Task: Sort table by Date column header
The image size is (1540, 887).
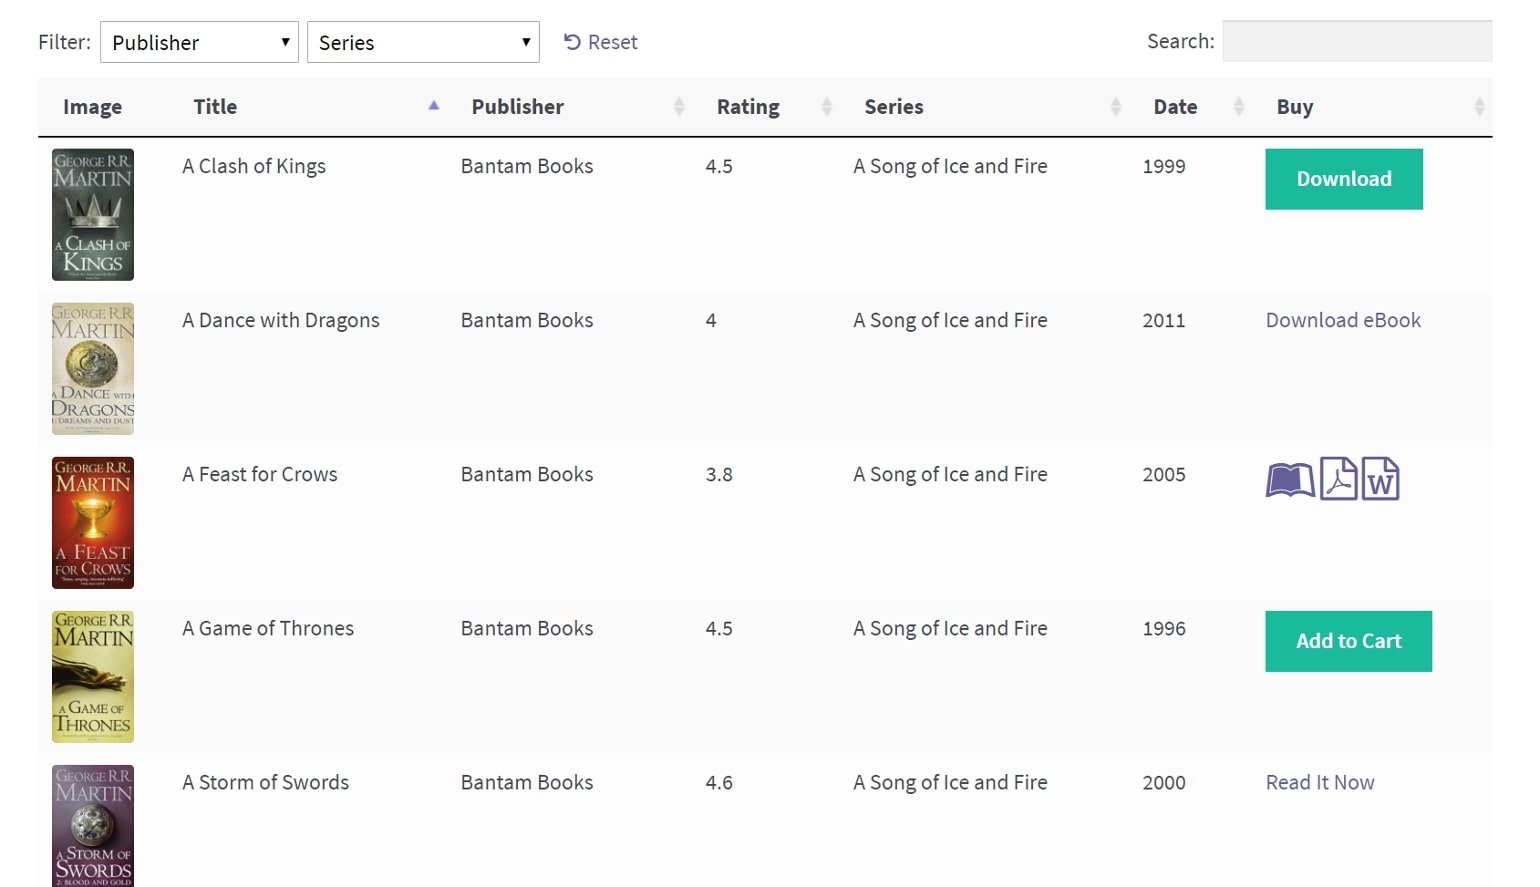Action: point(1175,107)
